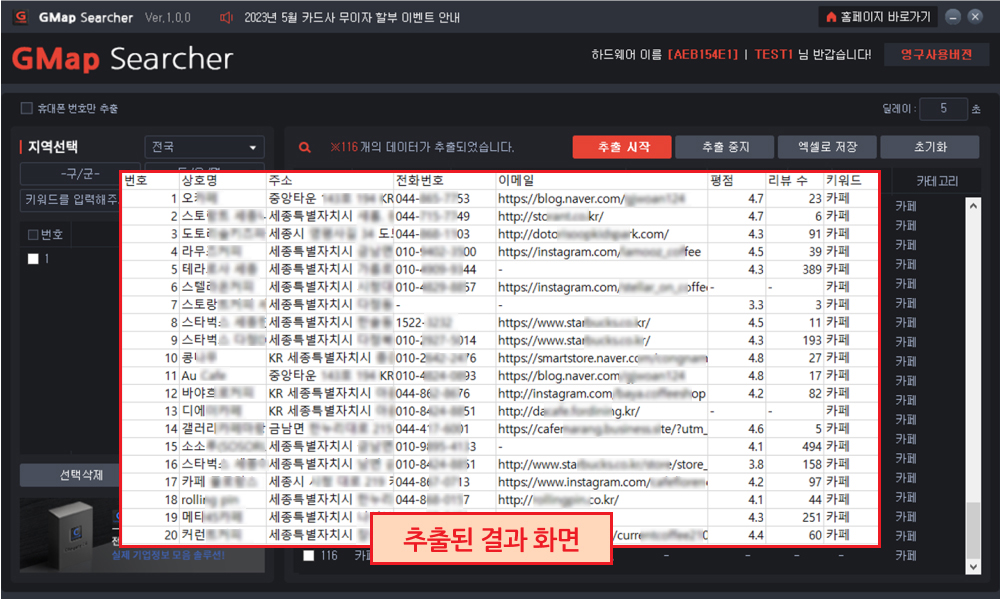Close the GMap Searcher window
Screen dimensions: 1000x599
point(976,17)
